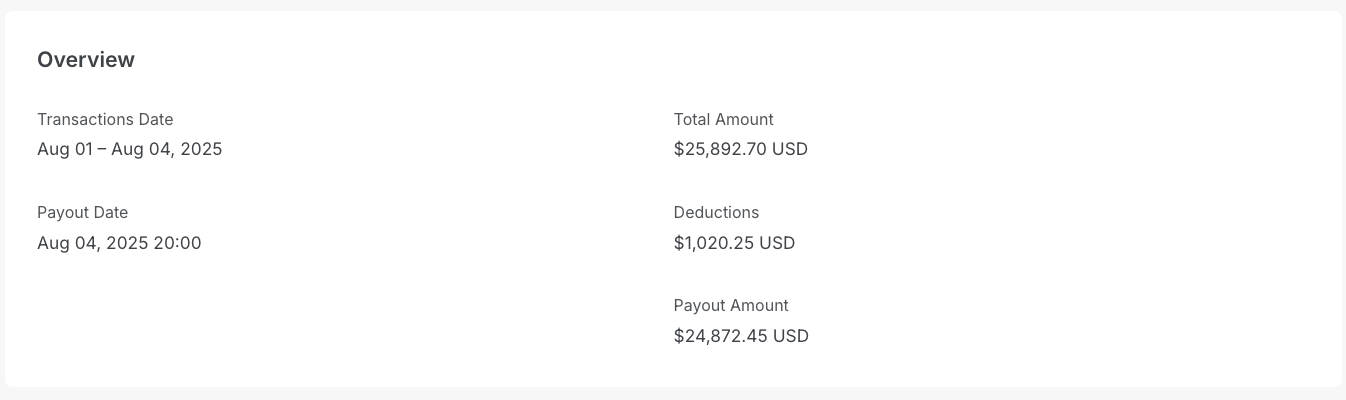Viewport: 1346px width, 400px height.
Task: Click the 2025 year in transactions date range
Action: [201, 150]
